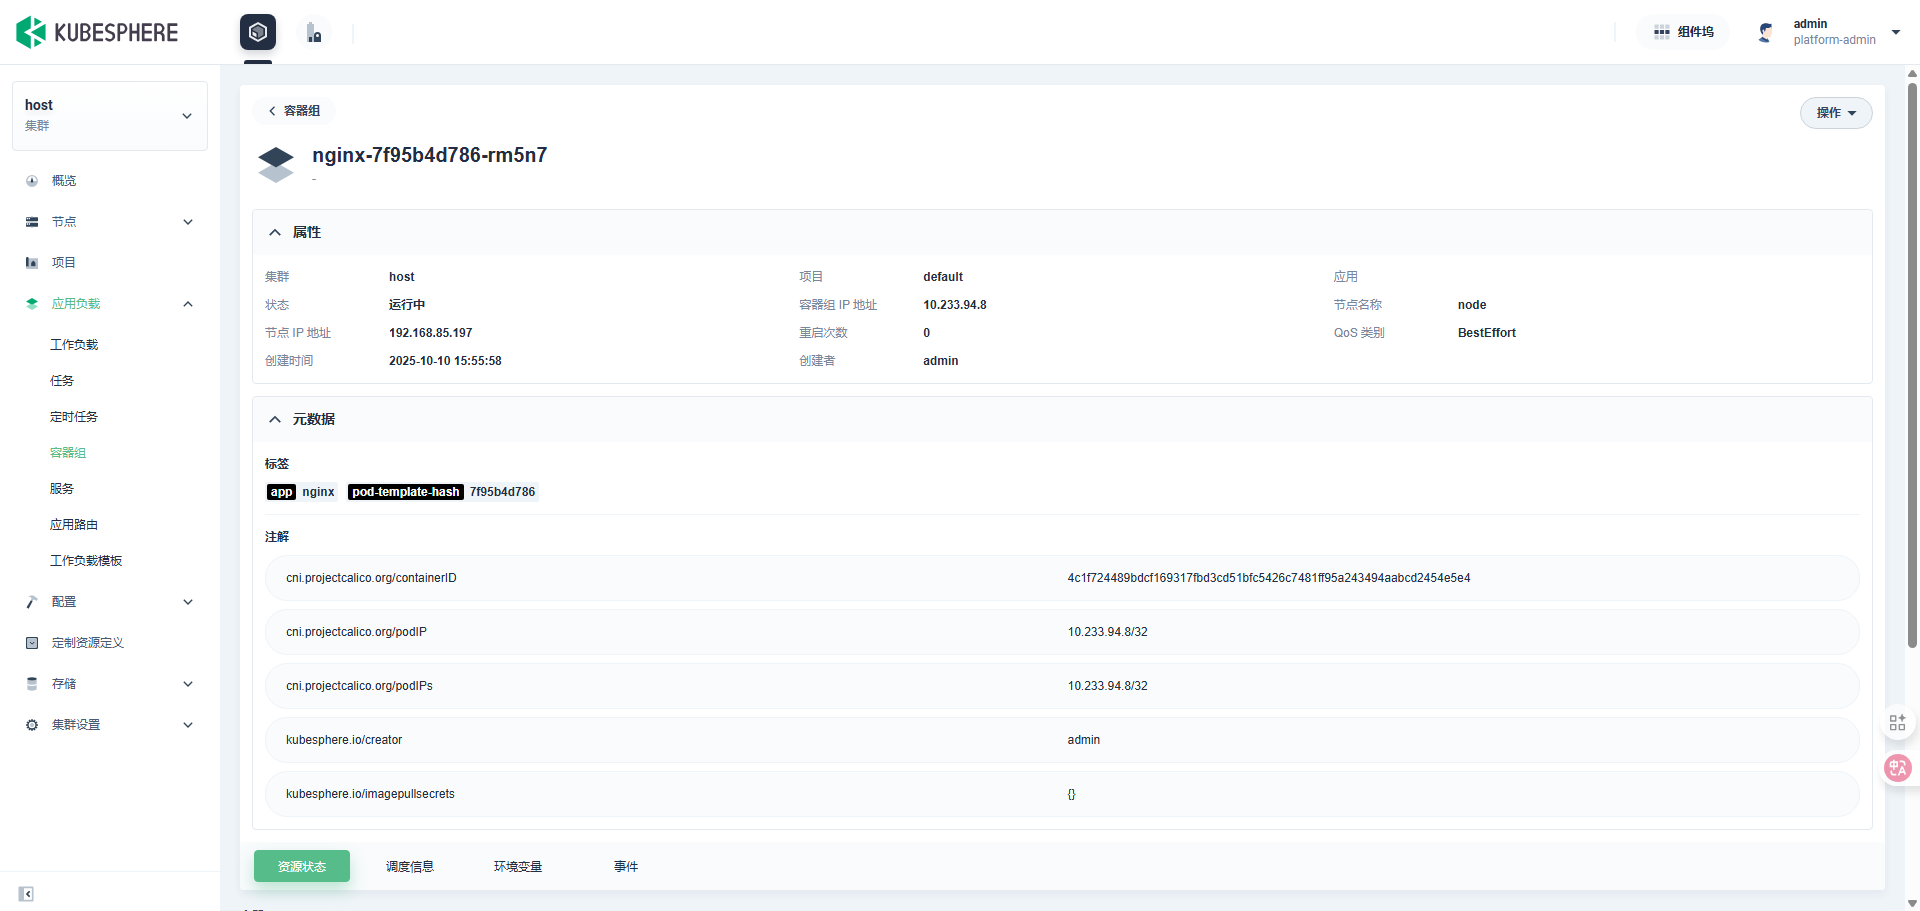Viewport: 1920px width, 911px height.
Task: Click the pod name nginx-7f95b4d786-rm5n7 title
Action: click(x=430, y=155)
